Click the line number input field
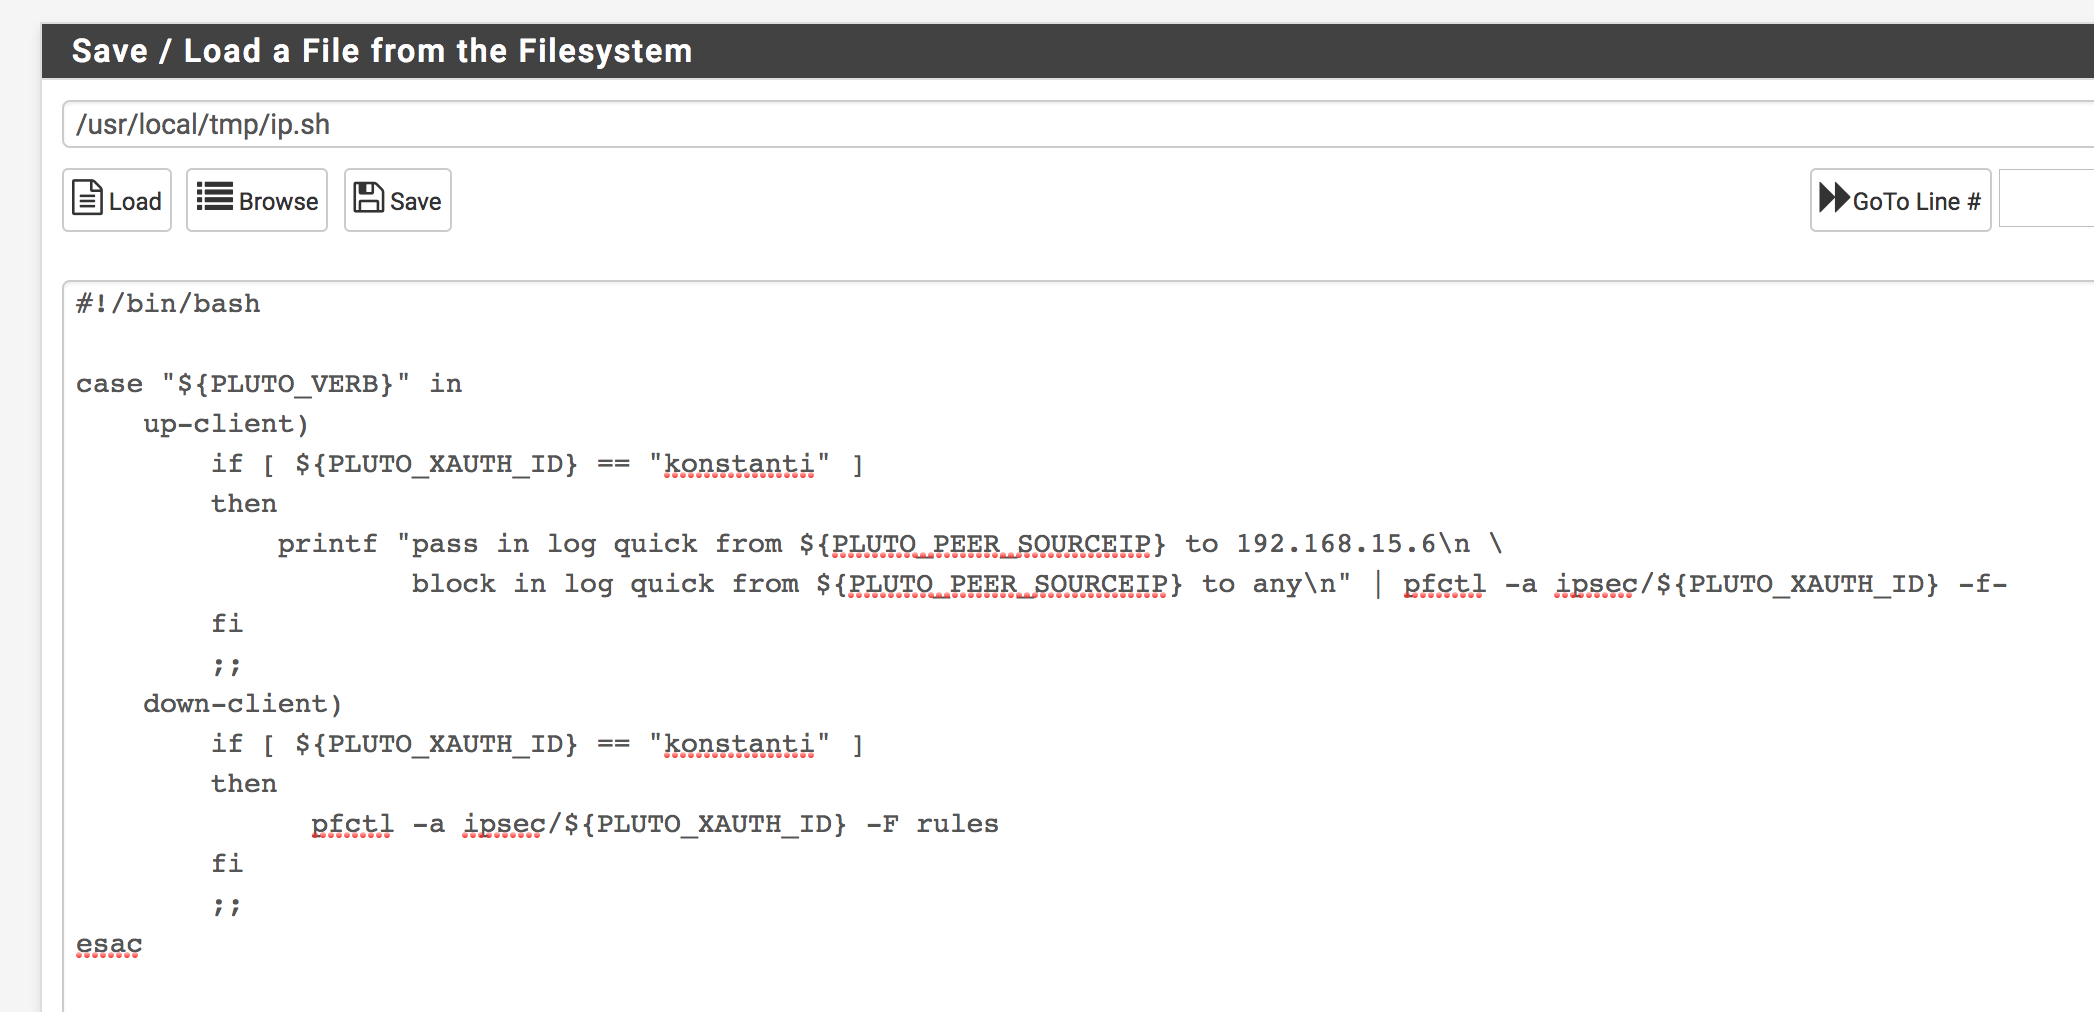Image resolution: width=2094 pixels, height=1012 pixels. (2046, 200)
